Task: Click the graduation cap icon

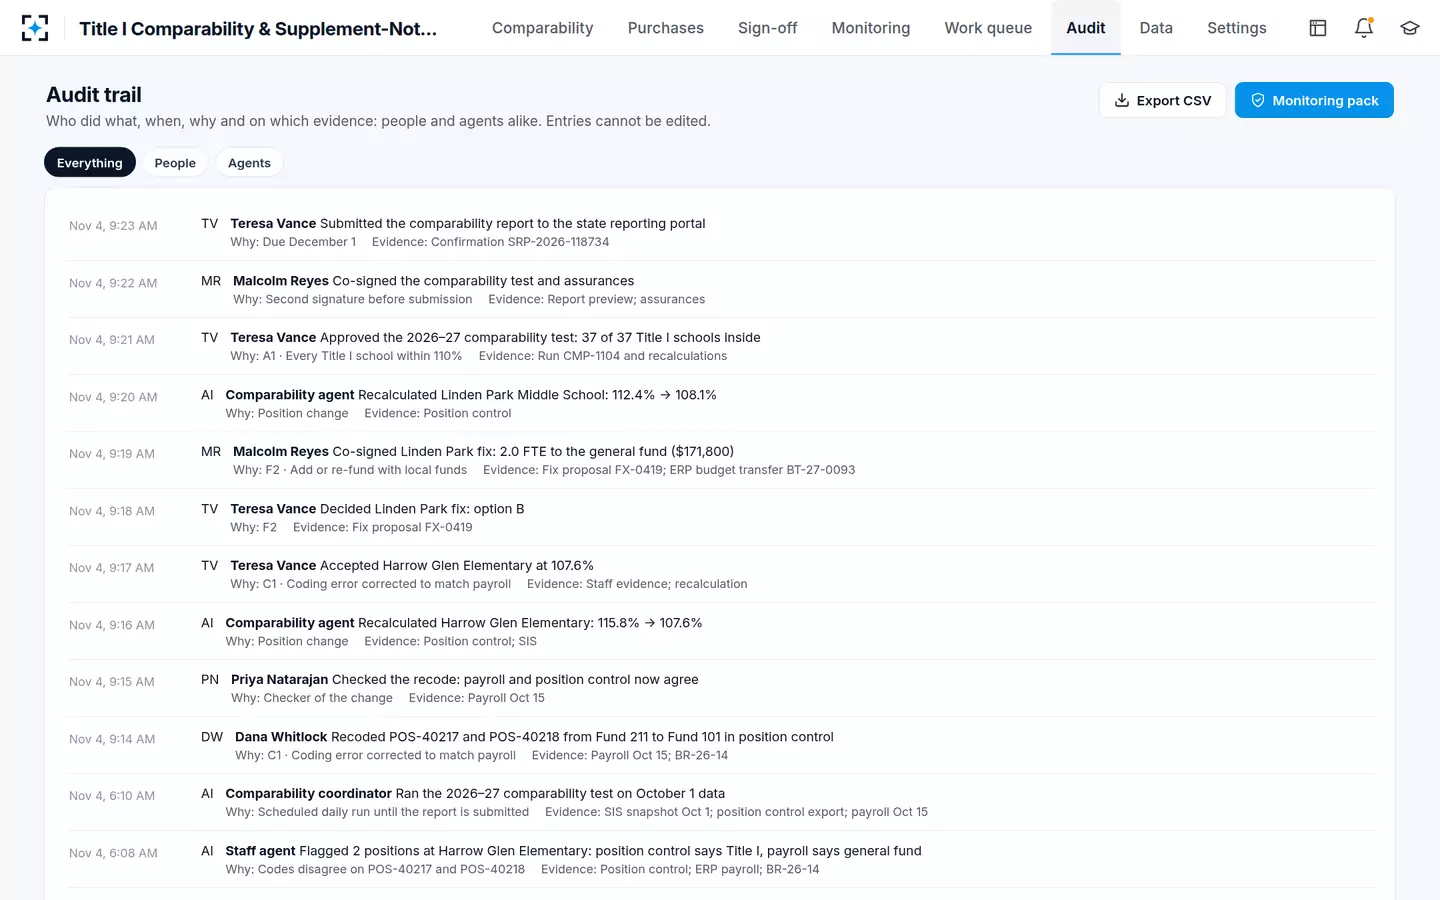Action: [1410, 28]
